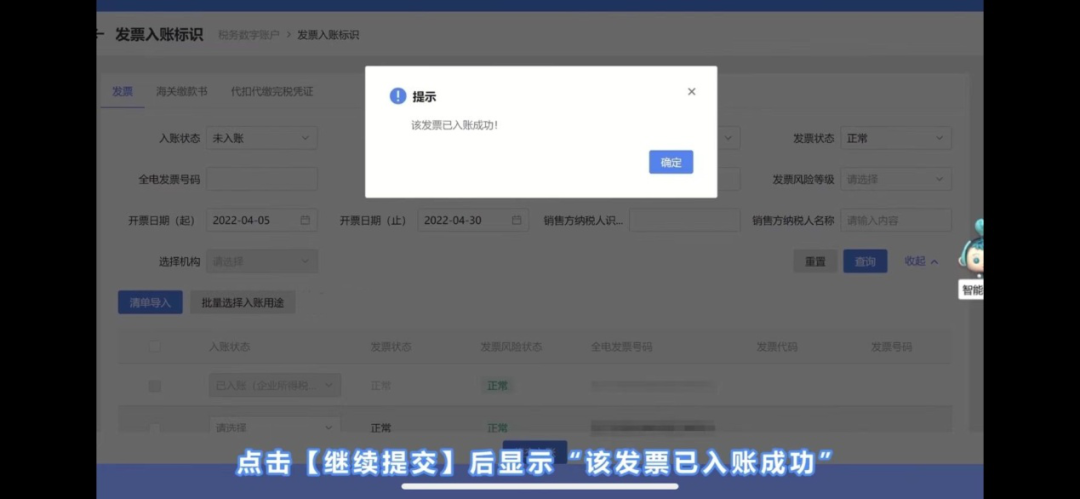Click the 清单导入 button
This screenshot has height=499, width=1080.
pos(150,303)
